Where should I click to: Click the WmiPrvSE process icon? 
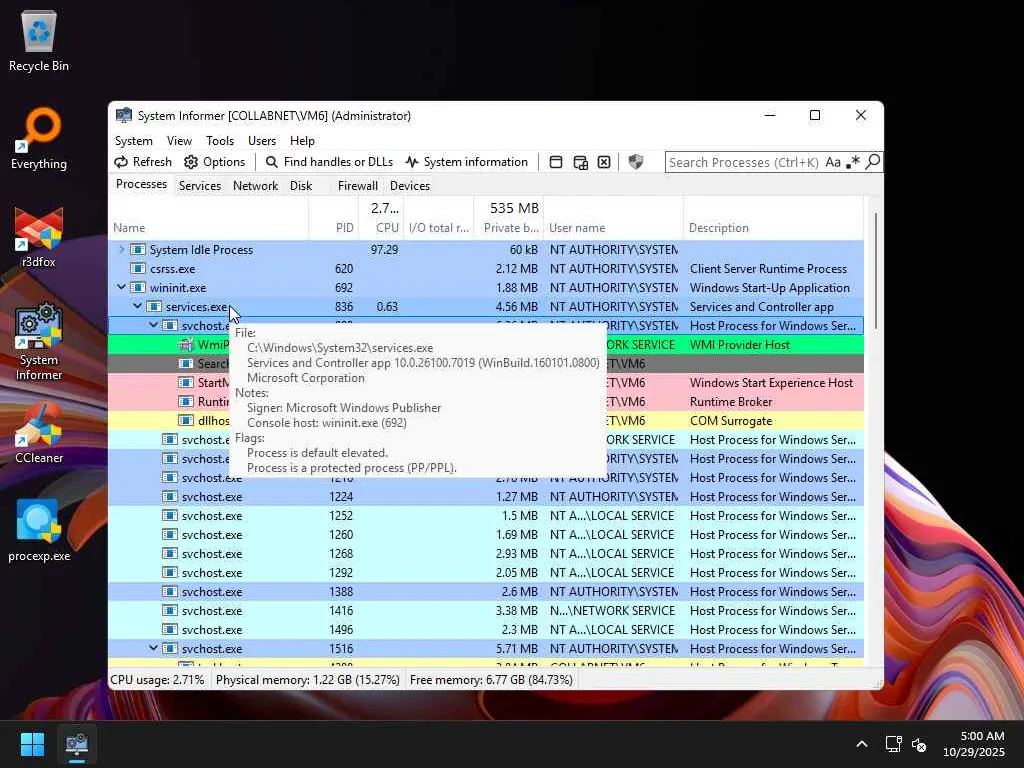186,345
